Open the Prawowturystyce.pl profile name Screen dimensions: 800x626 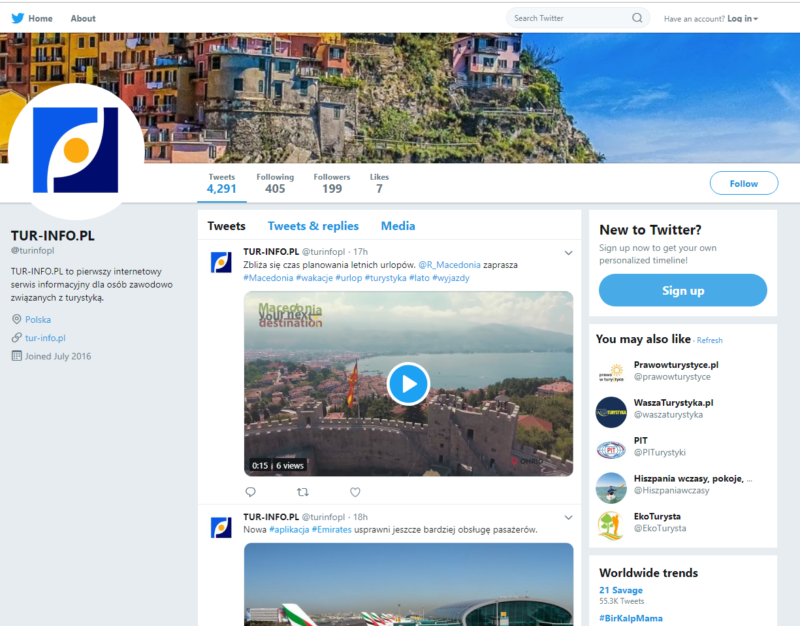676,365
